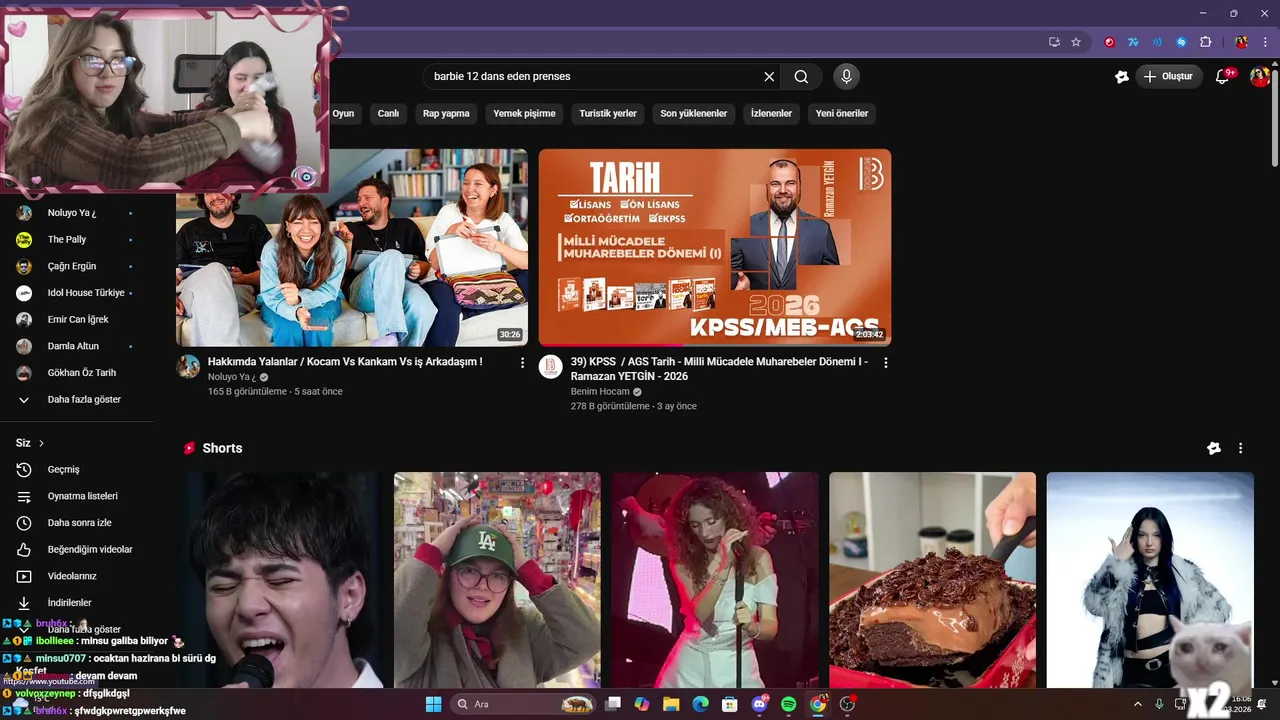This screenshot has height=720, width=1280.
Task: Clear the YouTube search box text
Action: click(x=769, y=76)
